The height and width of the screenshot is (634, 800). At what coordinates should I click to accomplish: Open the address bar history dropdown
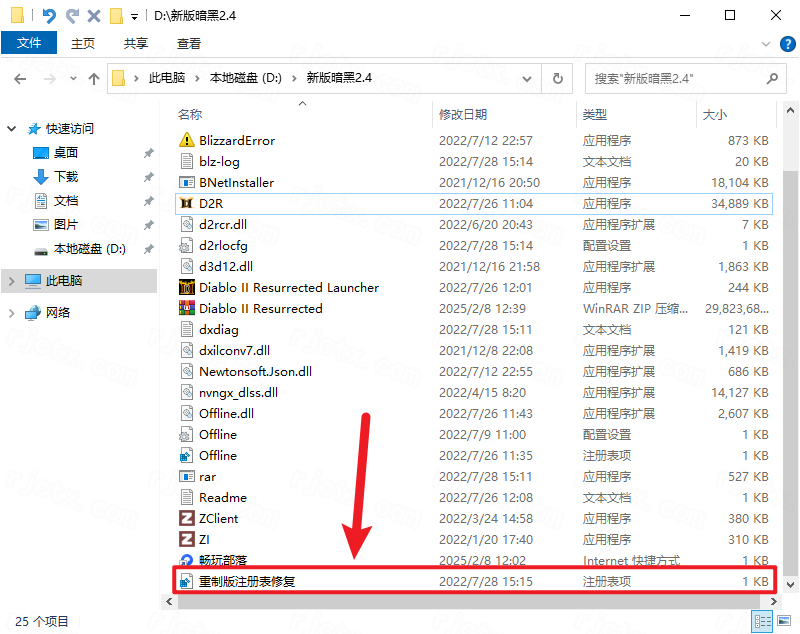[x=527, y=79]
